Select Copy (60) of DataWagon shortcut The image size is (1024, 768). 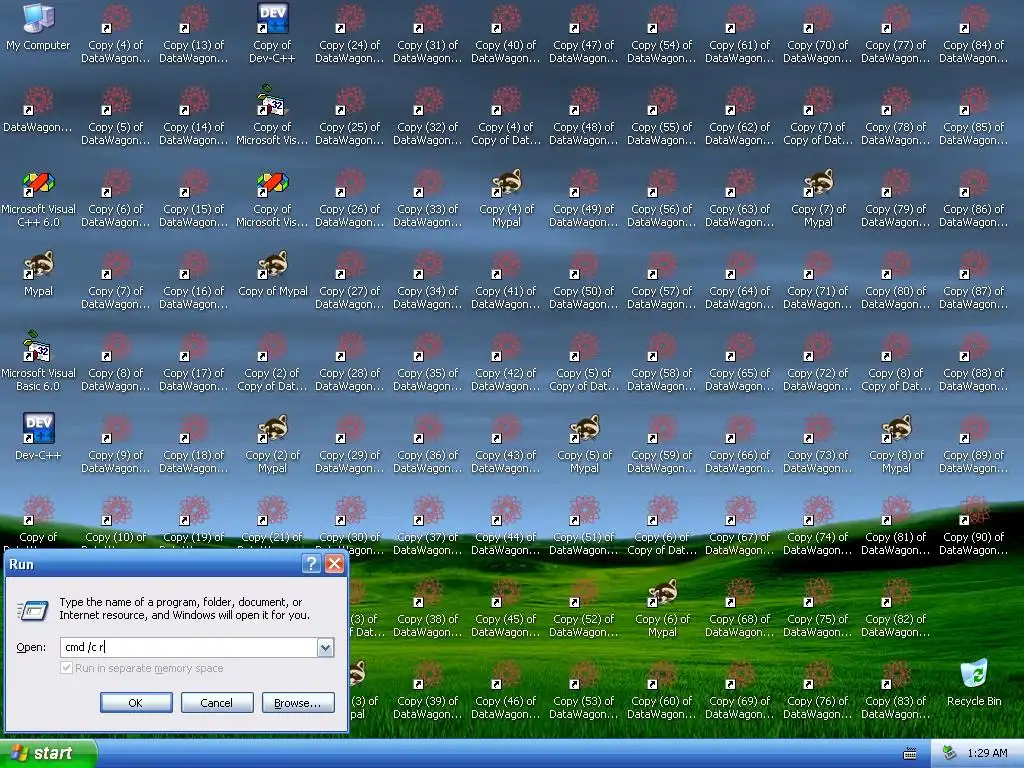(x=662, y=690)
